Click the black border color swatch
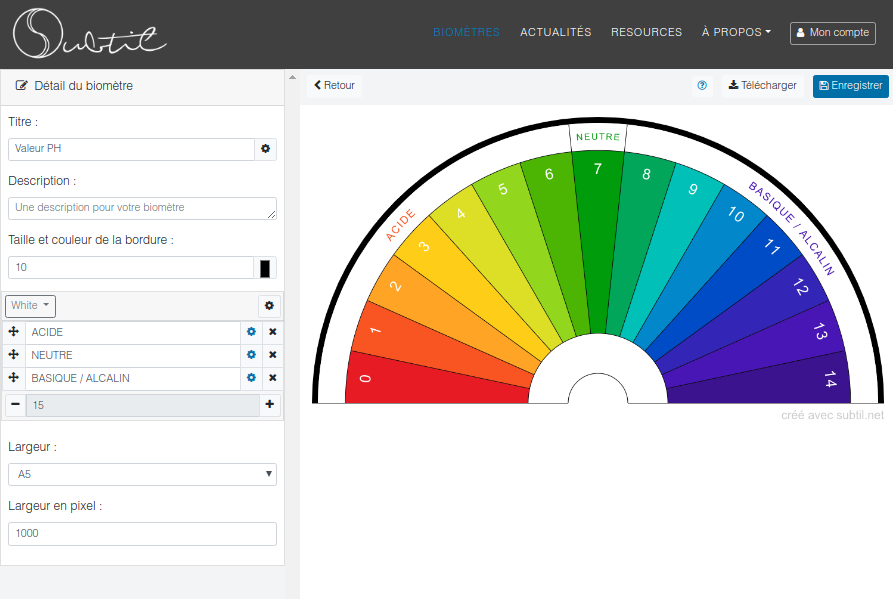893x599 pixels. 265,268
